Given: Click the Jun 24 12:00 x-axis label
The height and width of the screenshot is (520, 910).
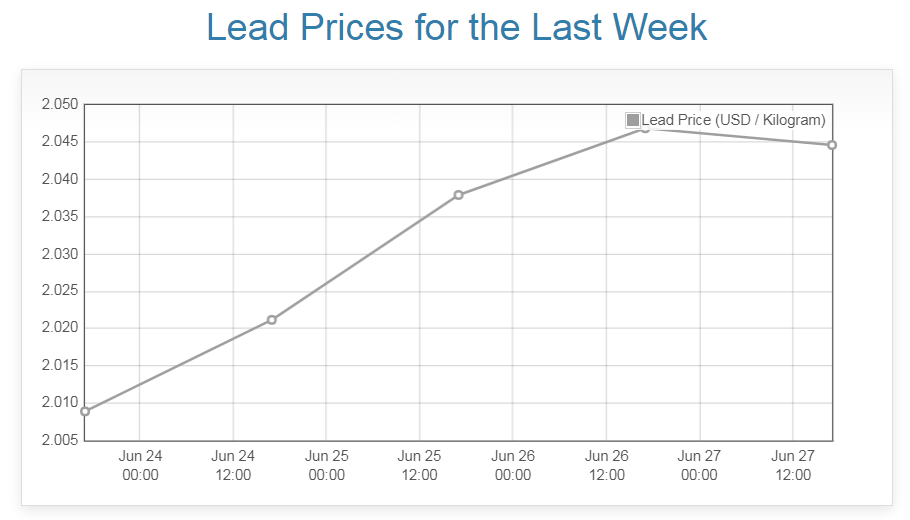Looking at the screenshot, I should pos(233,465).
